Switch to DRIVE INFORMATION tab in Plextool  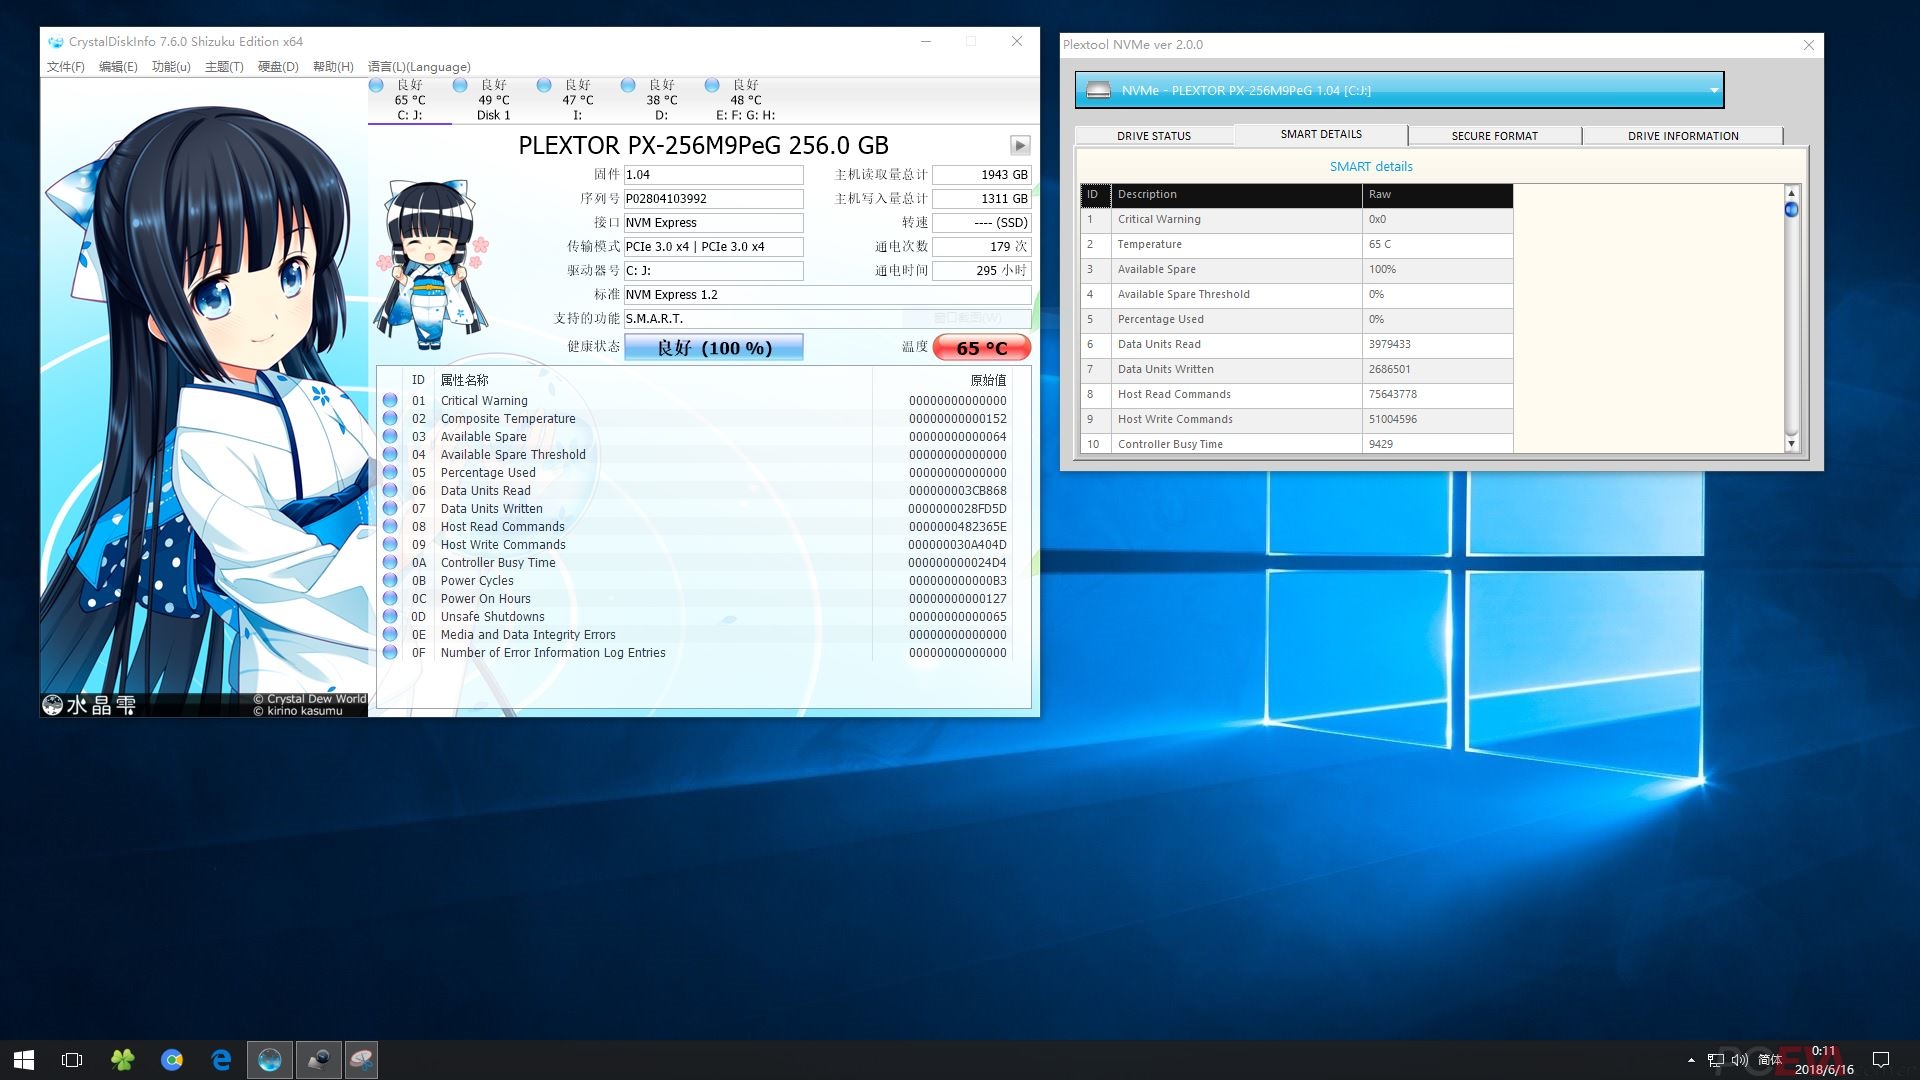(x=1683, y=136)
